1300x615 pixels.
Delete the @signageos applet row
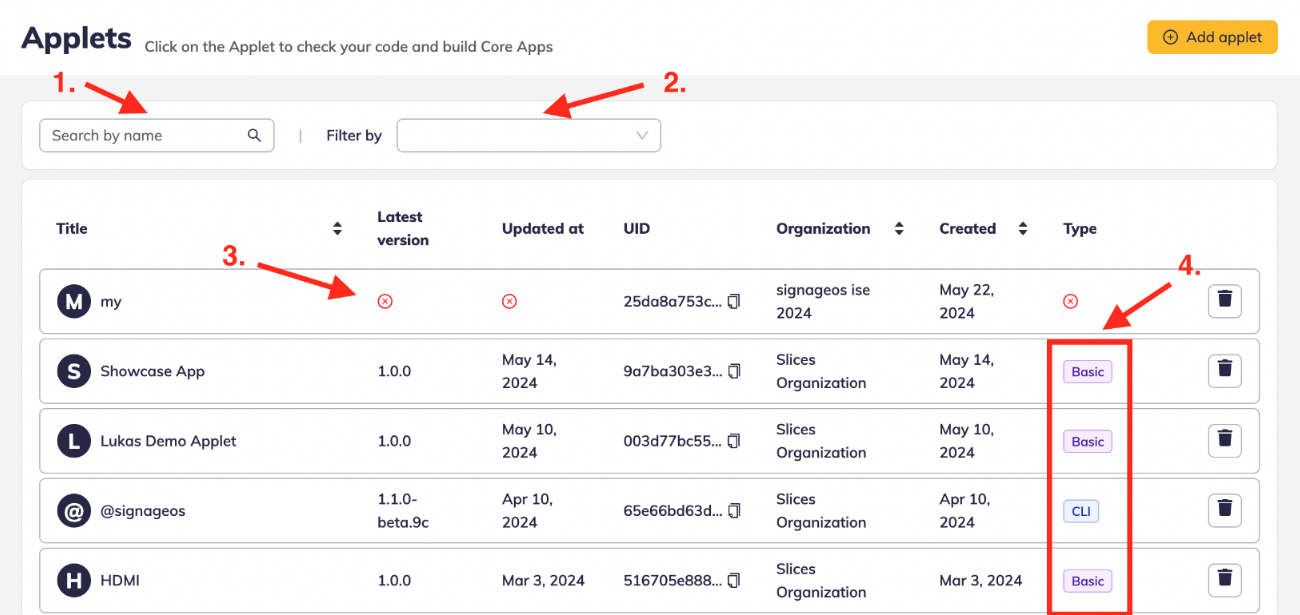(1224, 510)
